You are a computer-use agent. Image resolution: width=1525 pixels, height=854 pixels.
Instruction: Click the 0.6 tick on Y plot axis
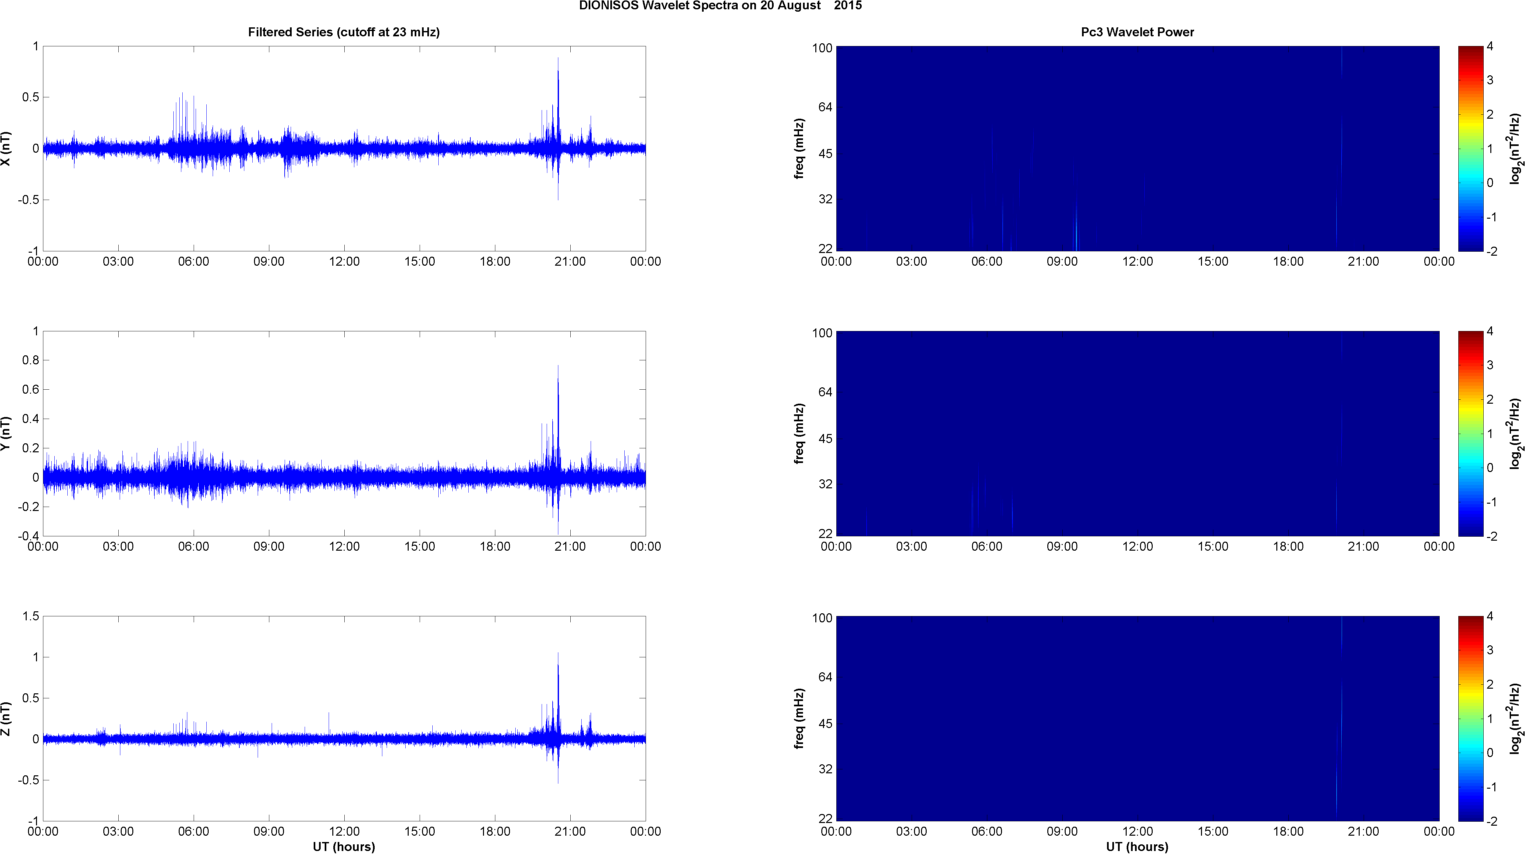[x=30, y=389]
